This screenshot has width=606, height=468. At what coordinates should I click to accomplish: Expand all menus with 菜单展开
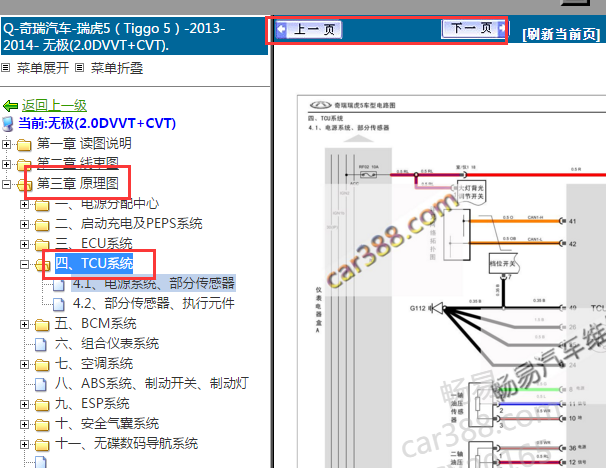(43, 68)
